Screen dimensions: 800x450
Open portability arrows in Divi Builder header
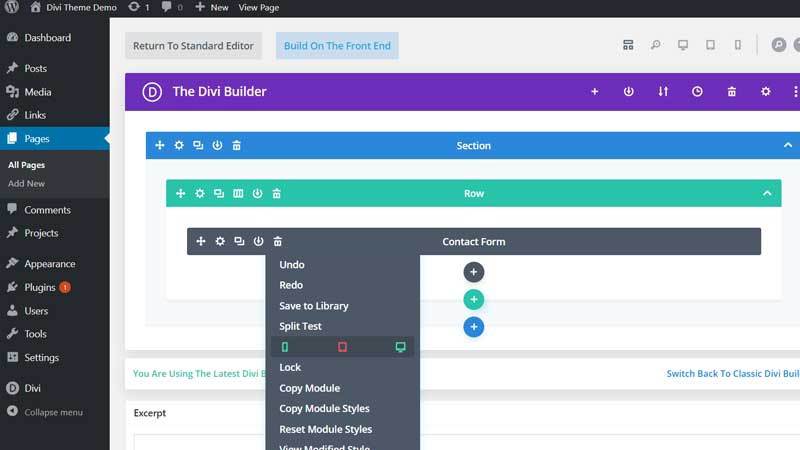(x=663, y=91)
